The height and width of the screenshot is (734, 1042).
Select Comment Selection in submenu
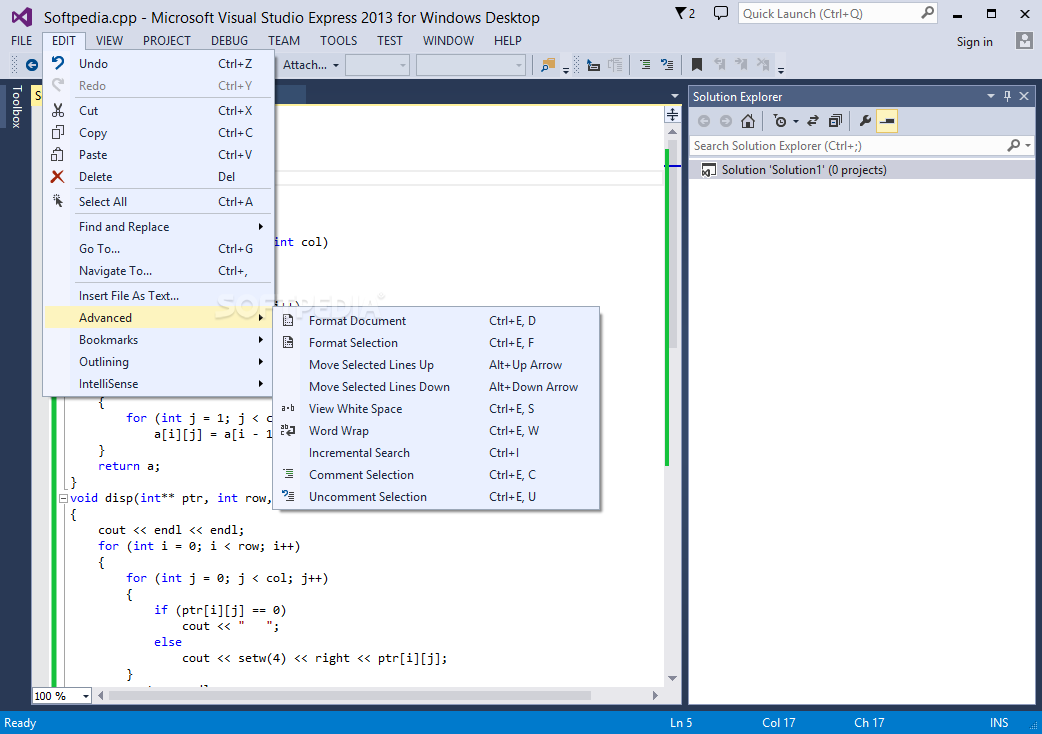click(x=437, y=474)
